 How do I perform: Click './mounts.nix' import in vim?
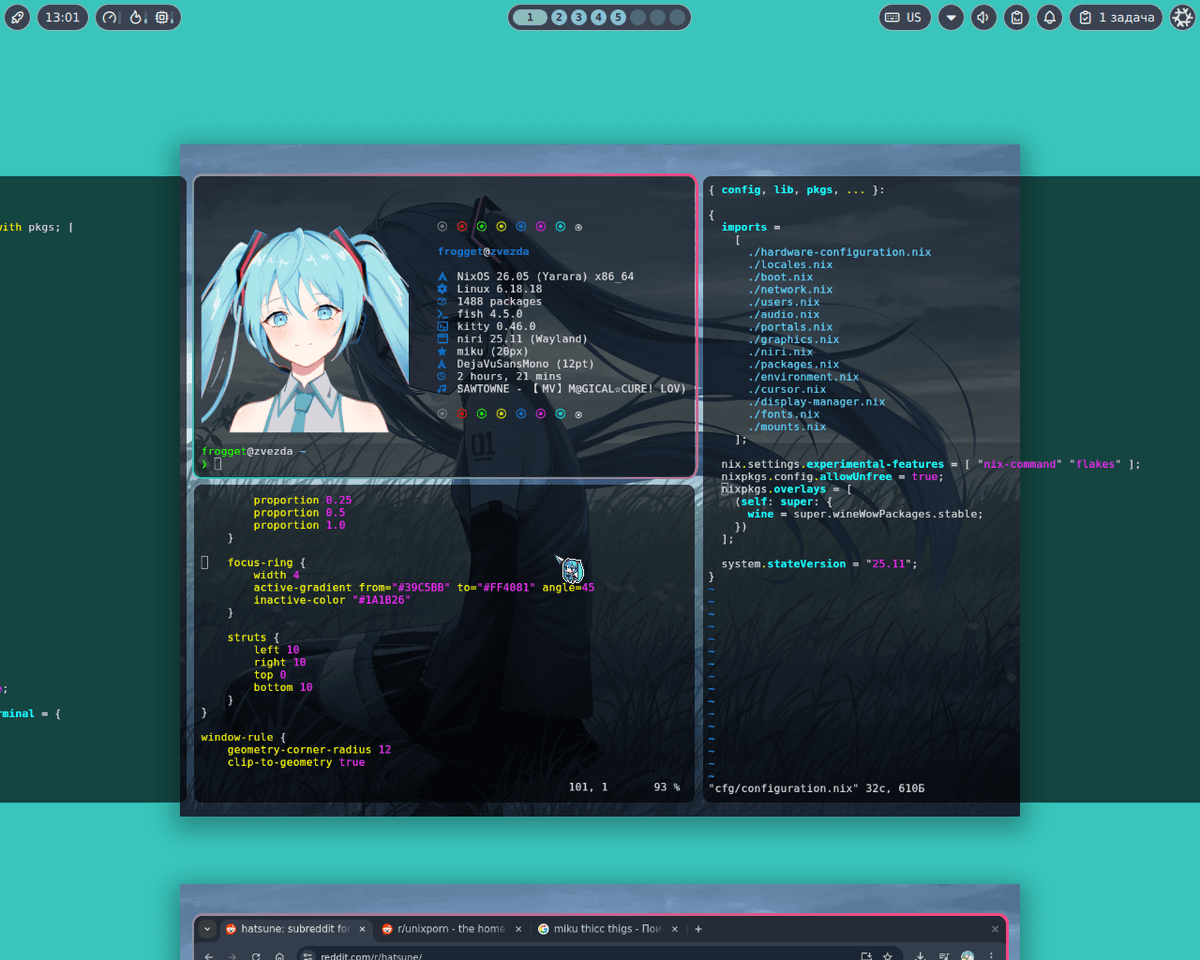tap(787, 427)
